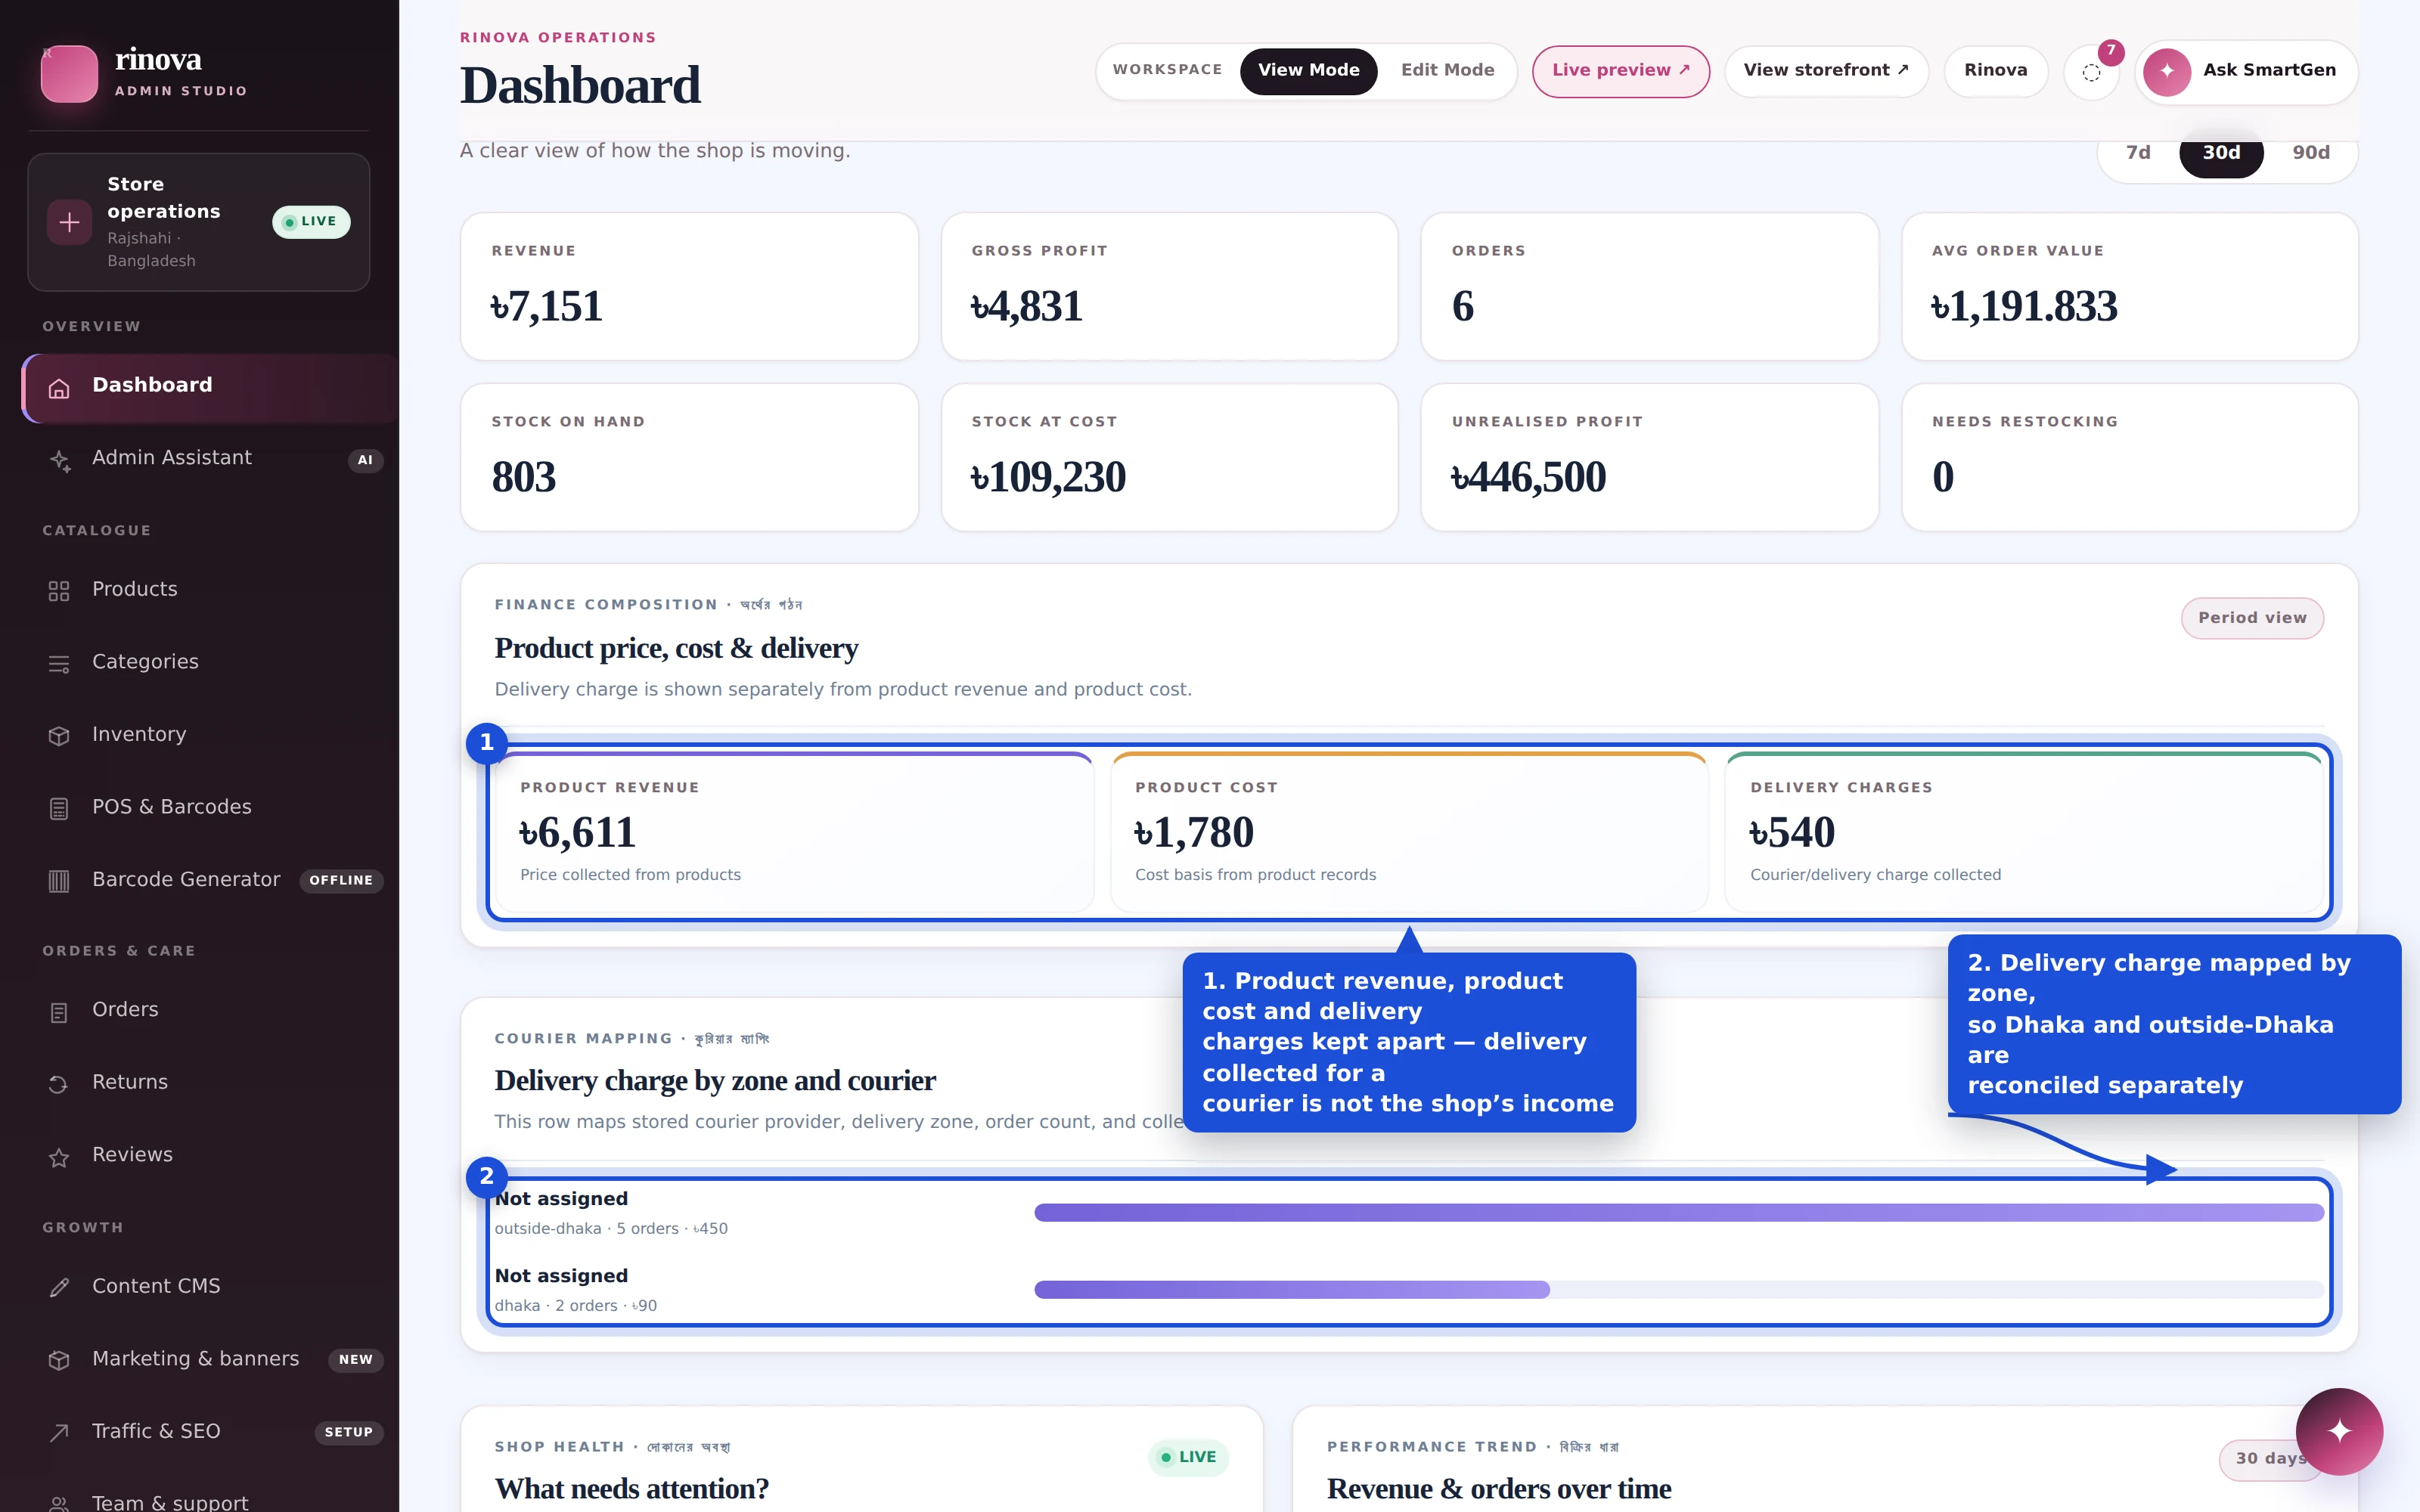Click the Delivery Charges ৳540 tile

coord(2024,832)
